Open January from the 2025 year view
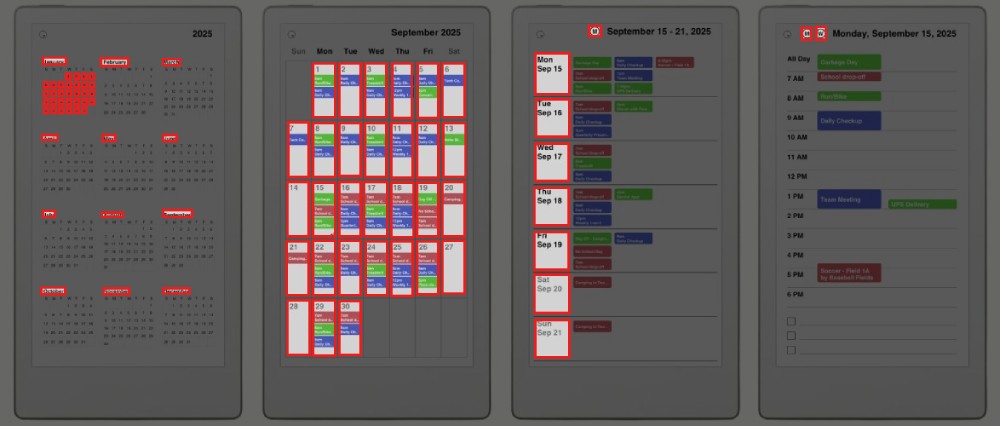Screen dimensions: 1000x426 [x=54, y=62]
